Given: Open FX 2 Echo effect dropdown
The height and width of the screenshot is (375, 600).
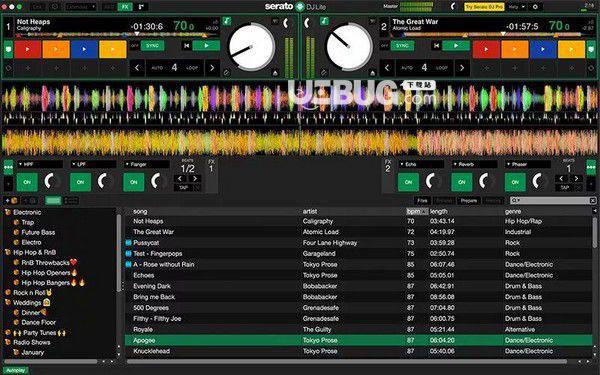Looking at the screenshot, I should pyautogui.click(x=421, y=164).
